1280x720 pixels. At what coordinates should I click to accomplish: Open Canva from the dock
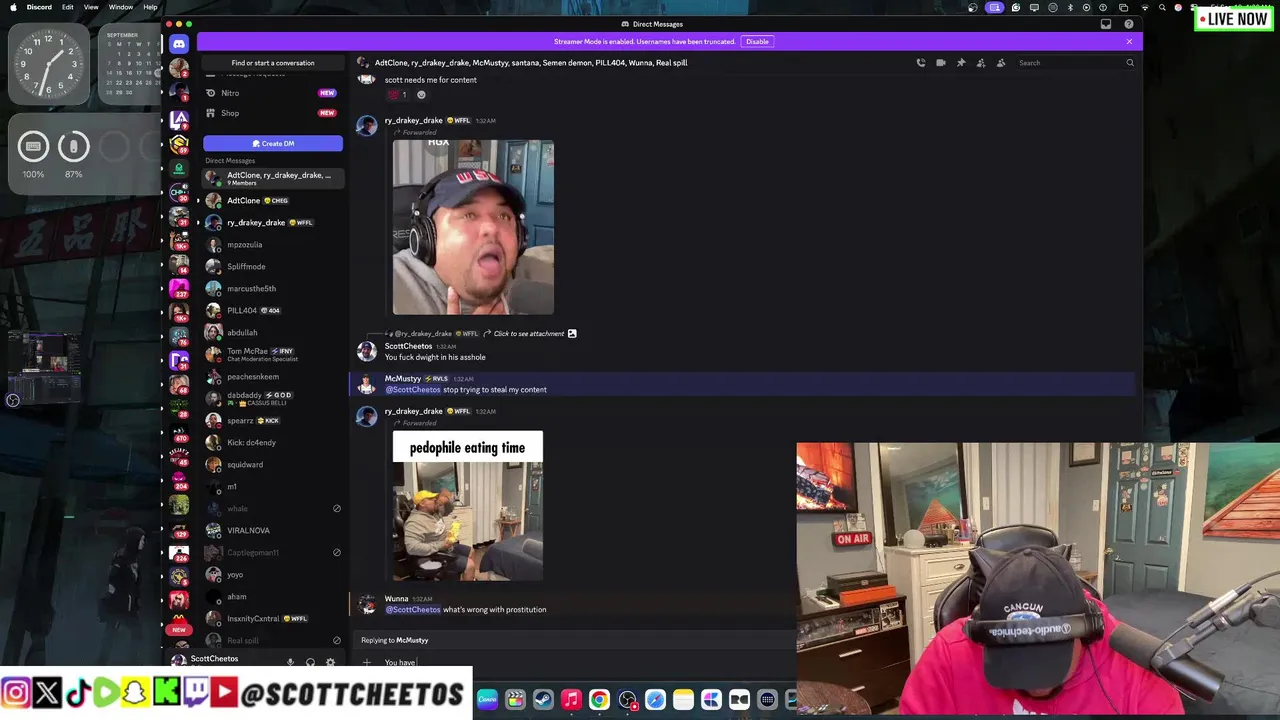487,700
